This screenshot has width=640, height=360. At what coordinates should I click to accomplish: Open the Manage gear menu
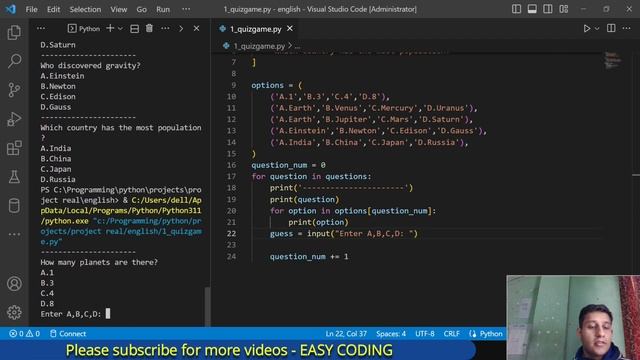[x=14, y=312]
